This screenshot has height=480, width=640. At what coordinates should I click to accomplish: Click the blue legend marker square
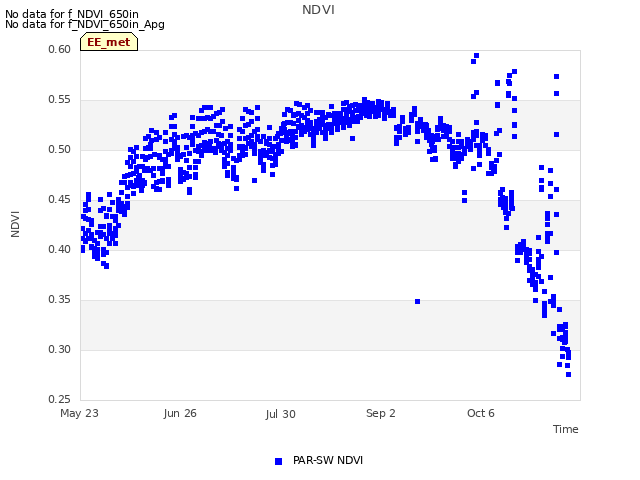278,461
